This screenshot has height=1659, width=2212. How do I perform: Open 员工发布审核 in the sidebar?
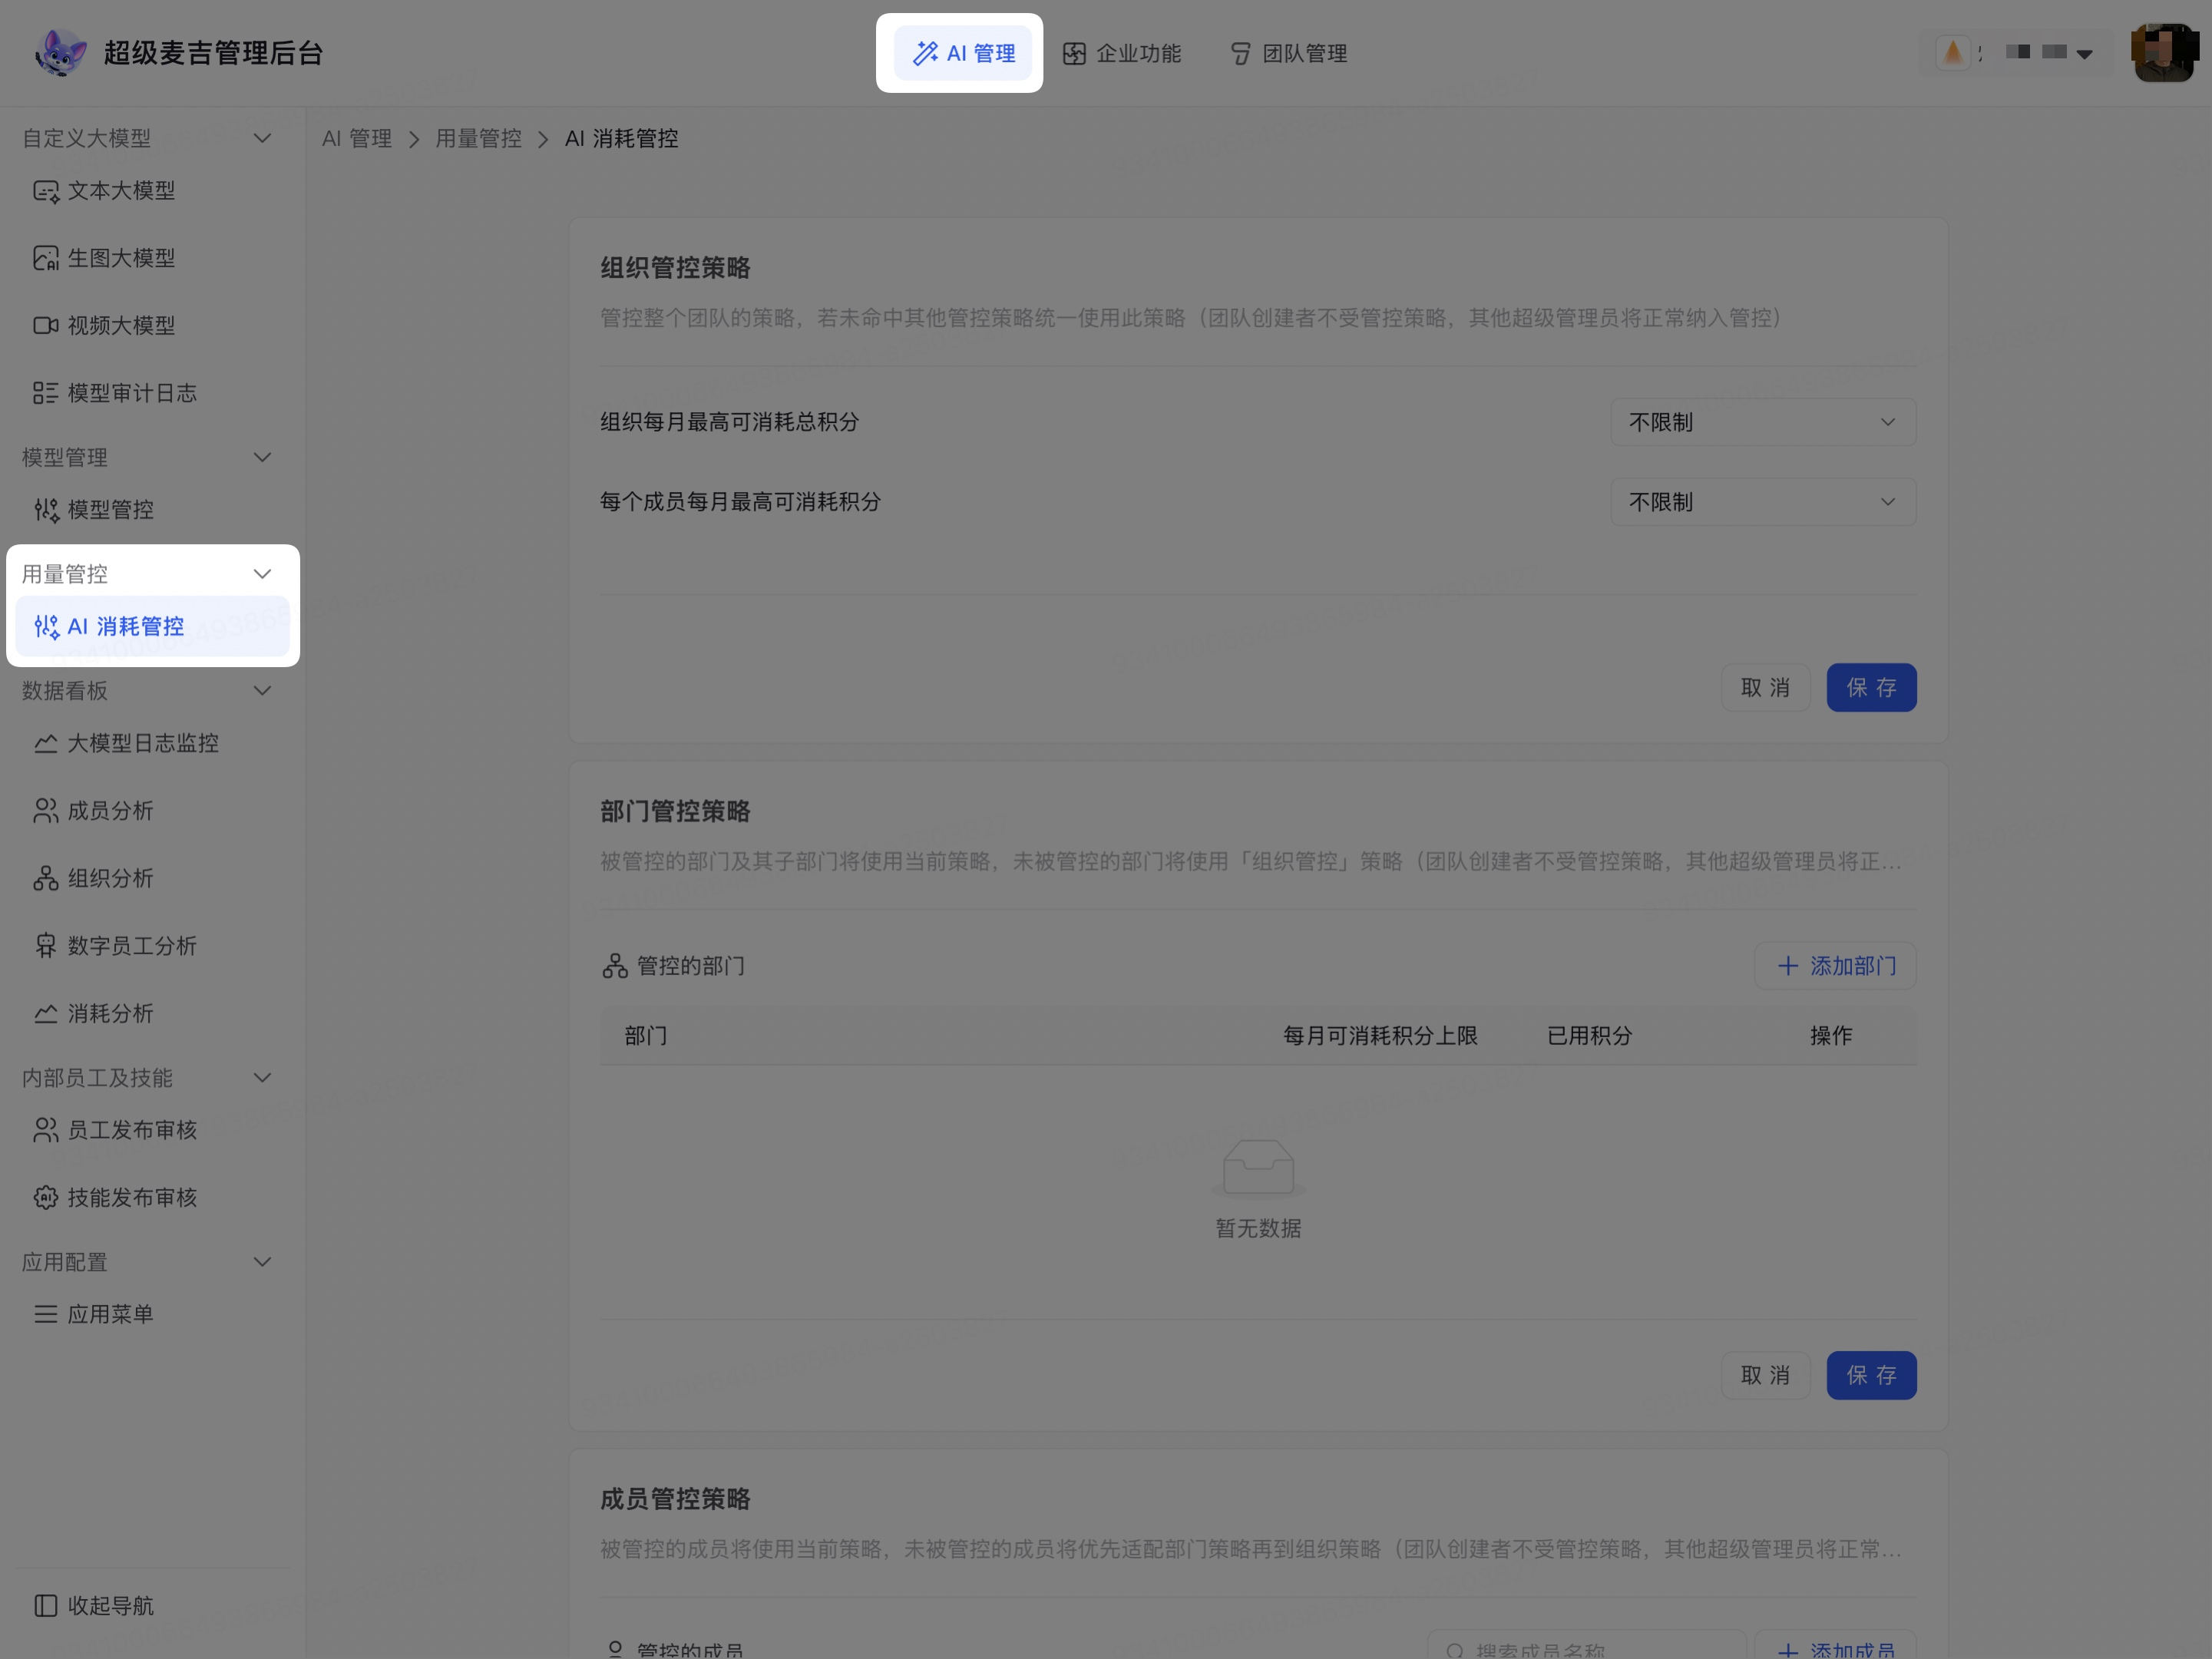152,1130
